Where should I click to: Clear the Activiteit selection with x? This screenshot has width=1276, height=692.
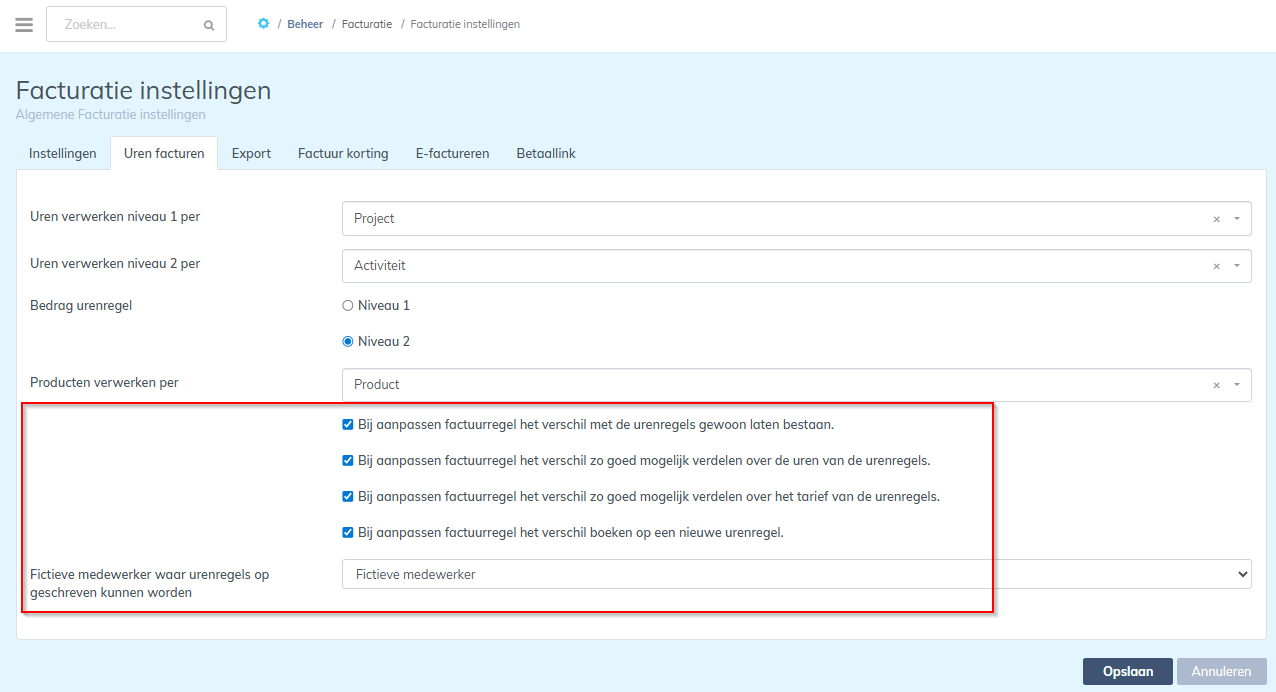click(1216, 266)
